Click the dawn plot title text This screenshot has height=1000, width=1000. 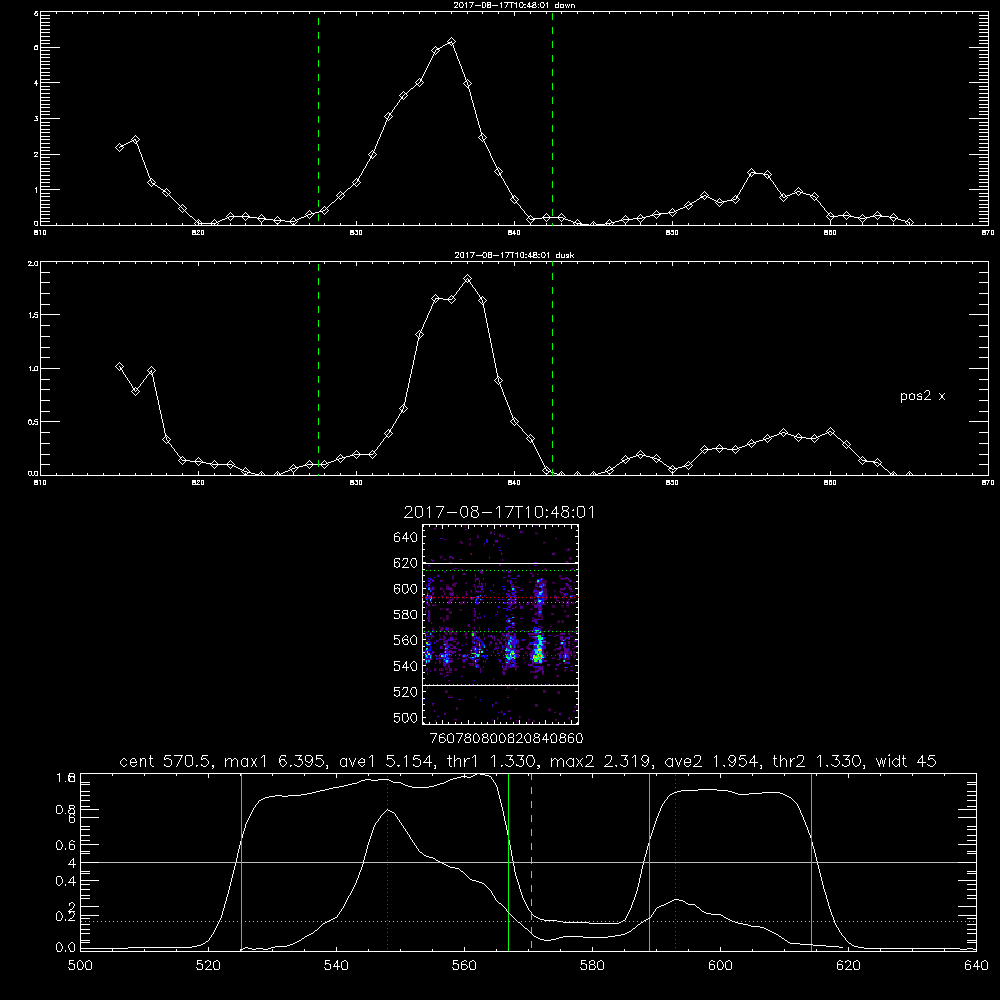[x=514, y=5]
